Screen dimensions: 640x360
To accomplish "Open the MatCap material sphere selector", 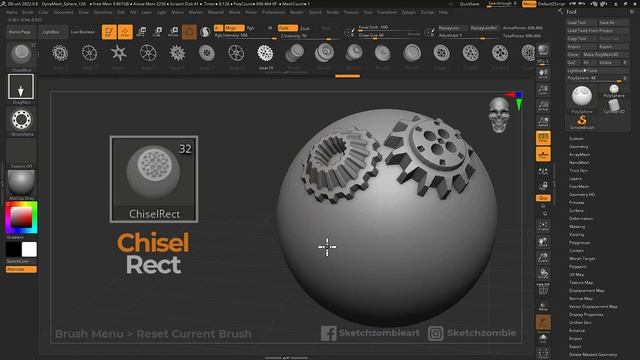I will pyautogui.click(x=21, y=183).
